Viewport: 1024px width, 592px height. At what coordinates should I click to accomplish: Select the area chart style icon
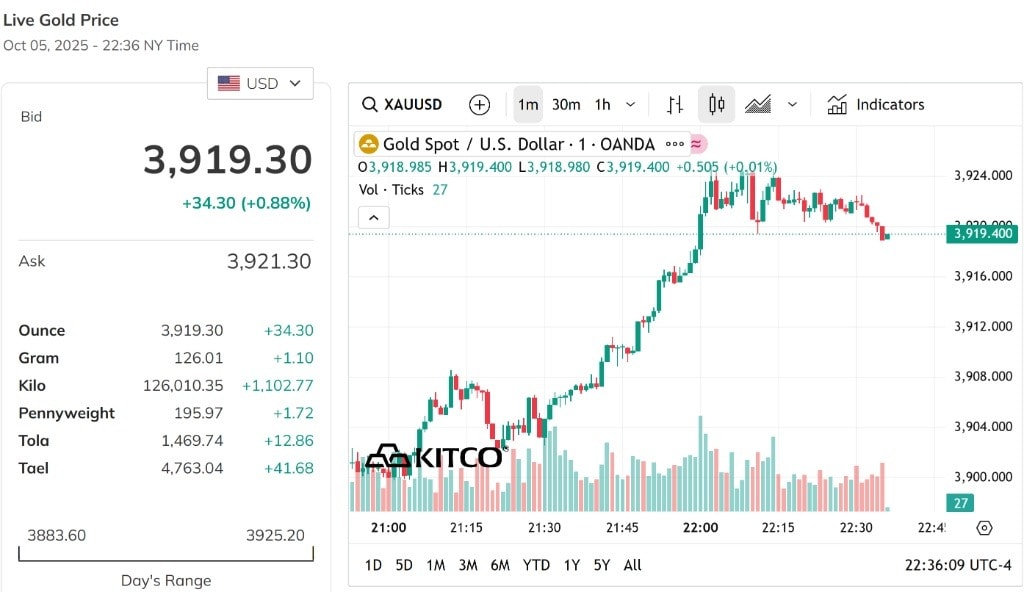click(758, 105)
